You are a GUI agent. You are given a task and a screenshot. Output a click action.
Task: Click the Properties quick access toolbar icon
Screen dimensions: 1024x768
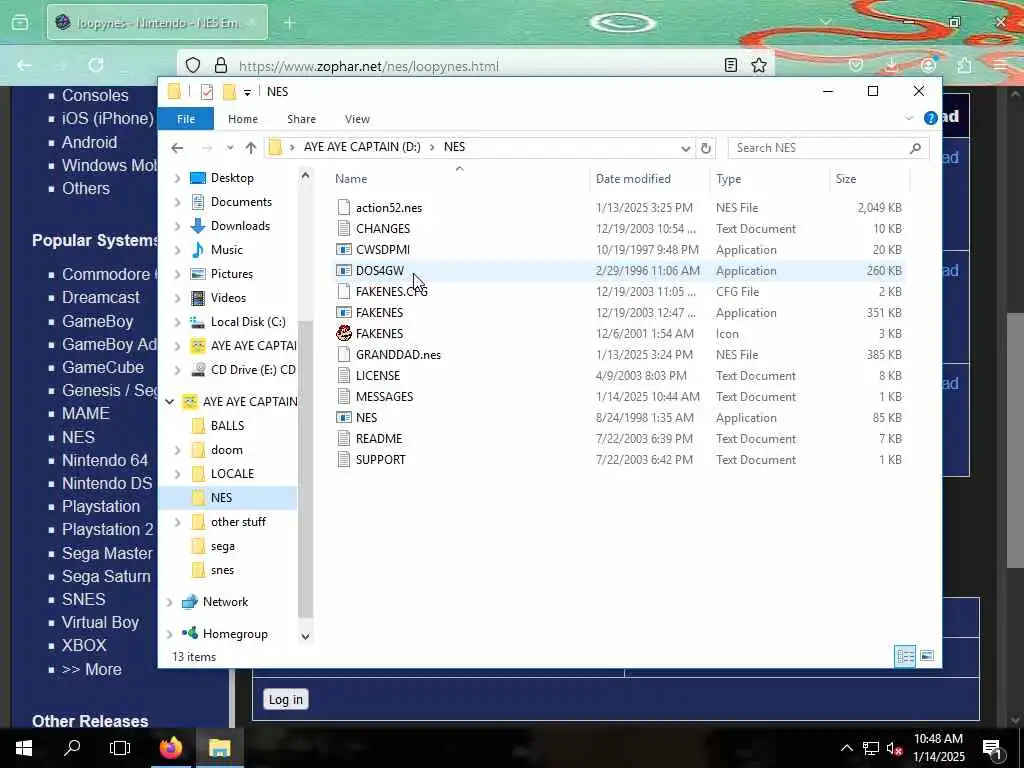coord(207,91)
